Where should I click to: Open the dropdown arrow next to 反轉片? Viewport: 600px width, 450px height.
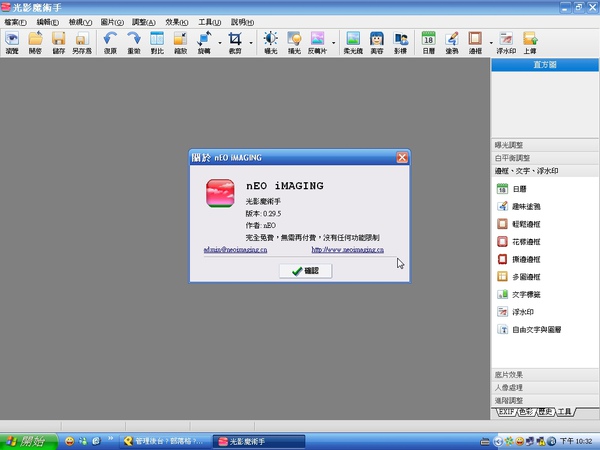click(x=334, y=42)
